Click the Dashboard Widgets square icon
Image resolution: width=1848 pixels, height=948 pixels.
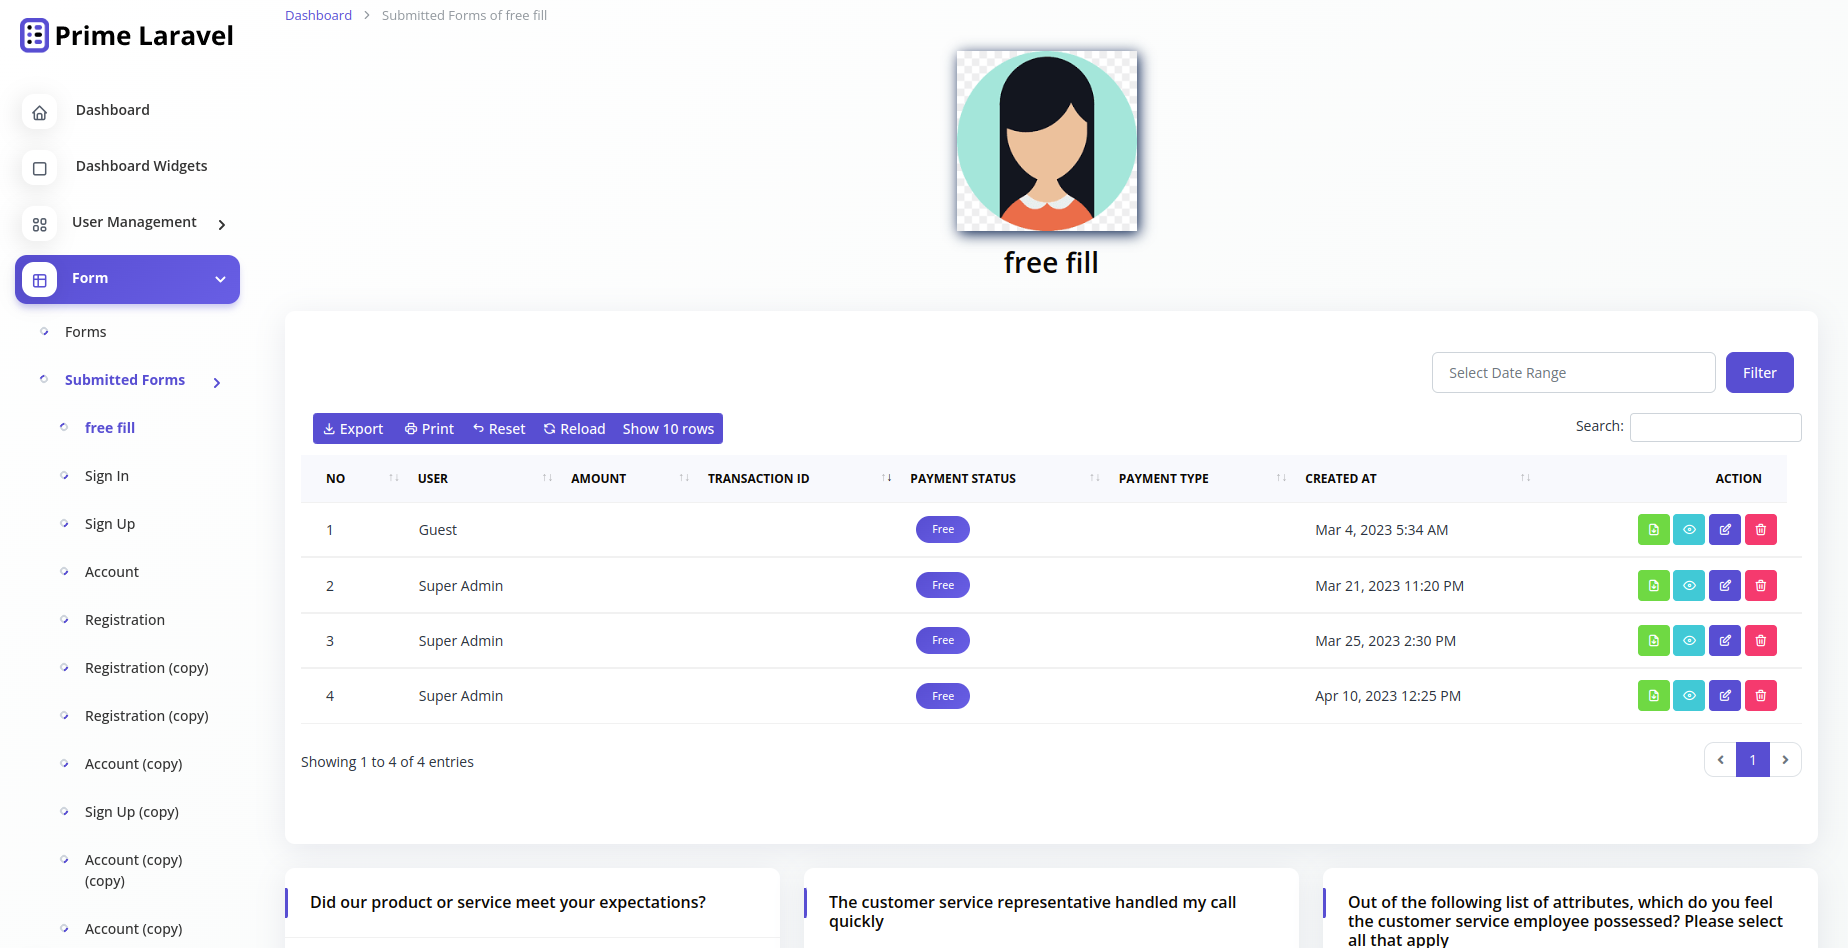pyautogui.click(x=40, y=168)
